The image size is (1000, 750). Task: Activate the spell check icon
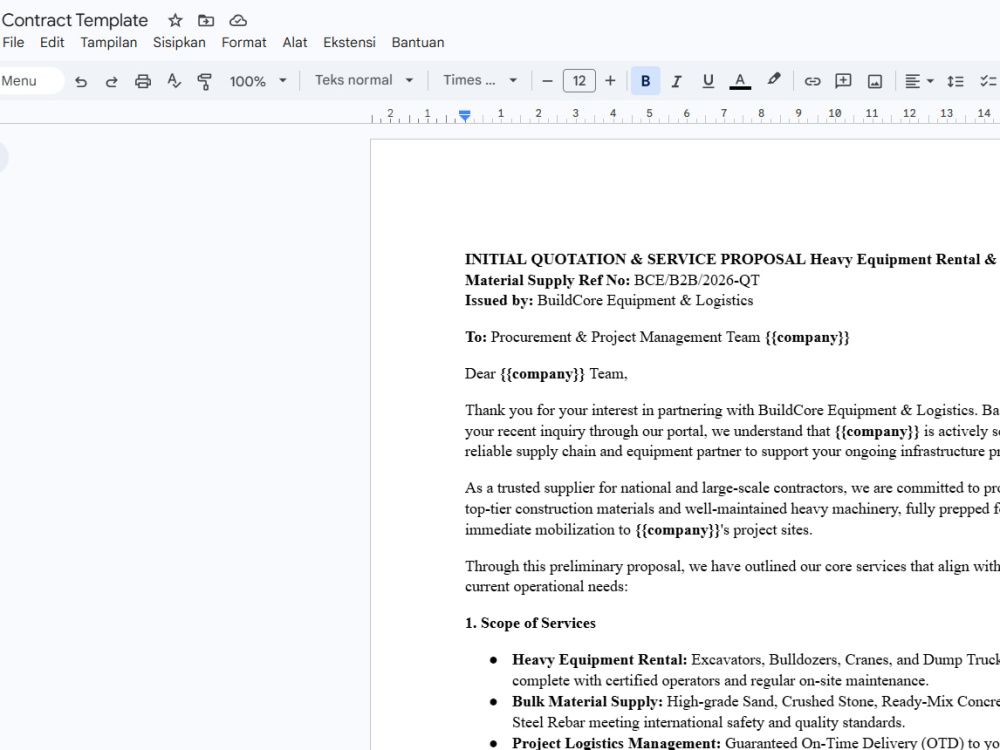pyautogui.click(x=173, y=81)
